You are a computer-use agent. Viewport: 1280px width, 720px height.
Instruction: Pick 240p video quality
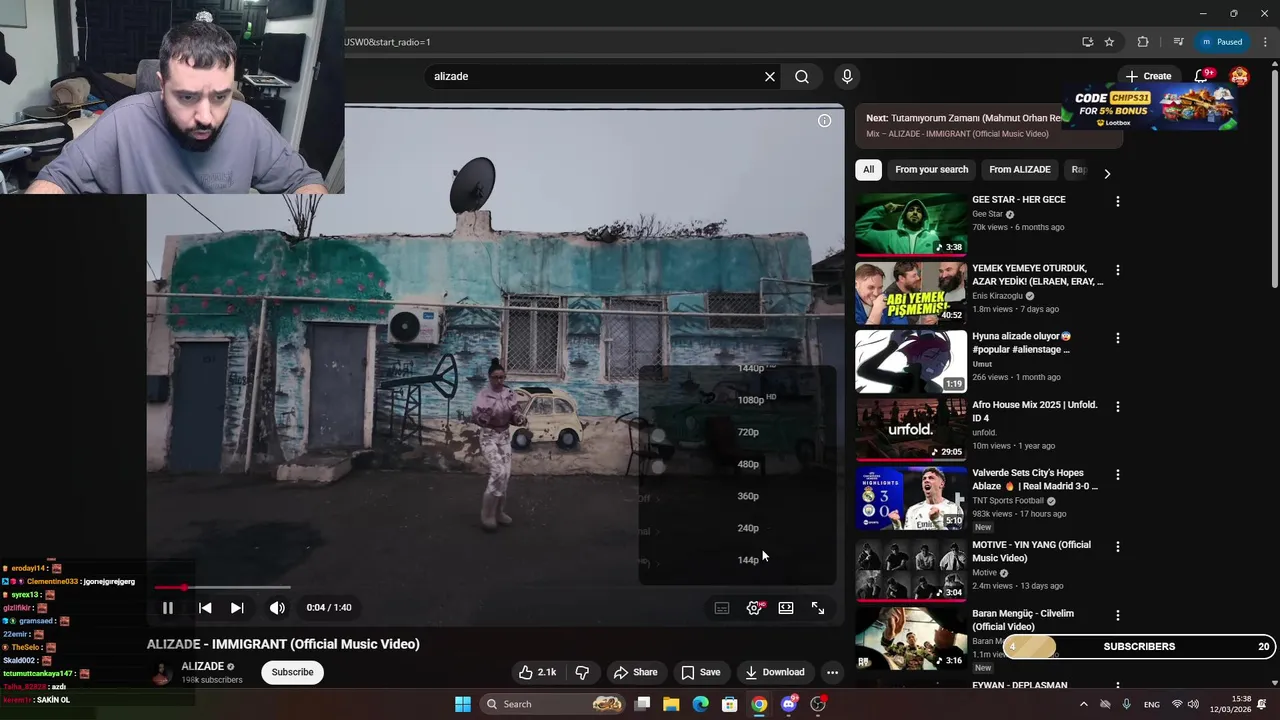[748, 528]
